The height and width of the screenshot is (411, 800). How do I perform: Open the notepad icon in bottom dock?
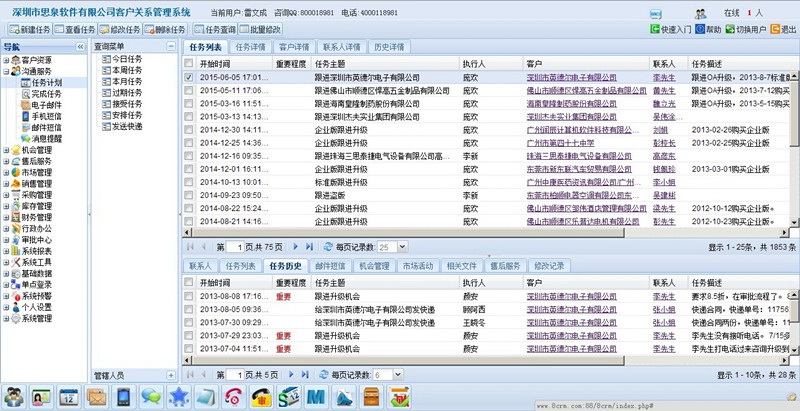point(206,397)
